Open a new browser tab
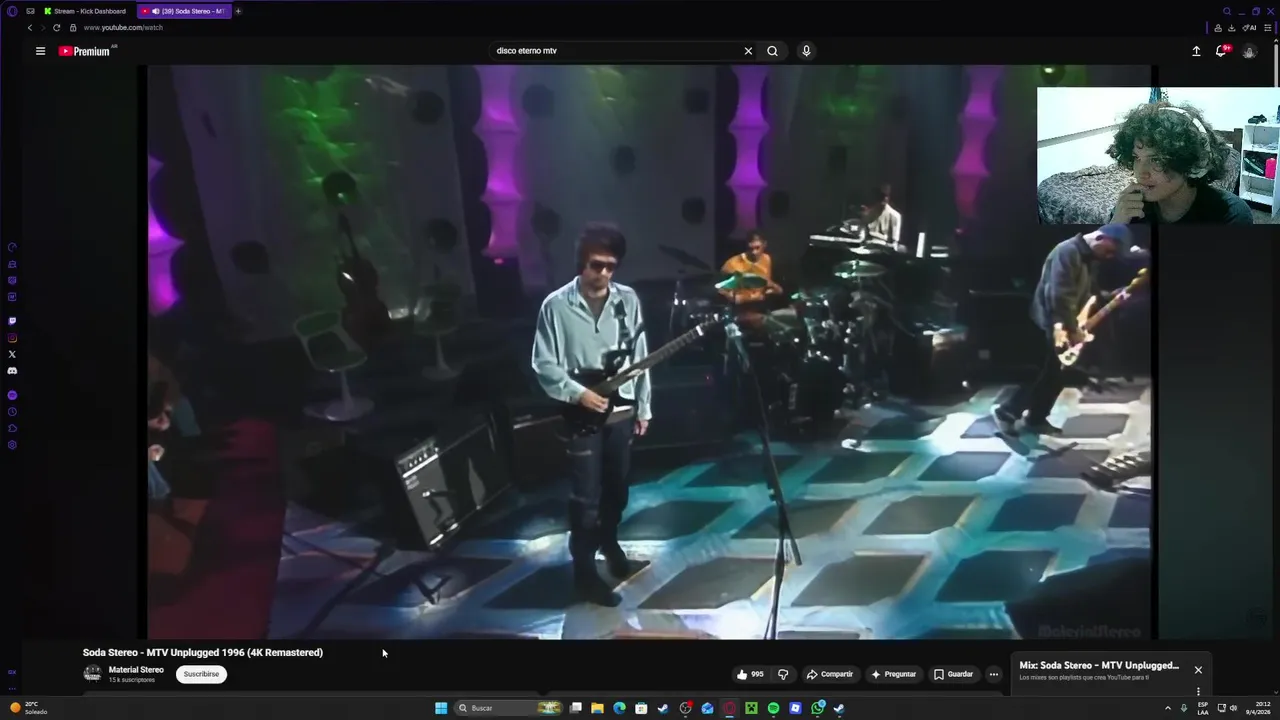The image size is (1280, 720). click(x=238, y=11)
